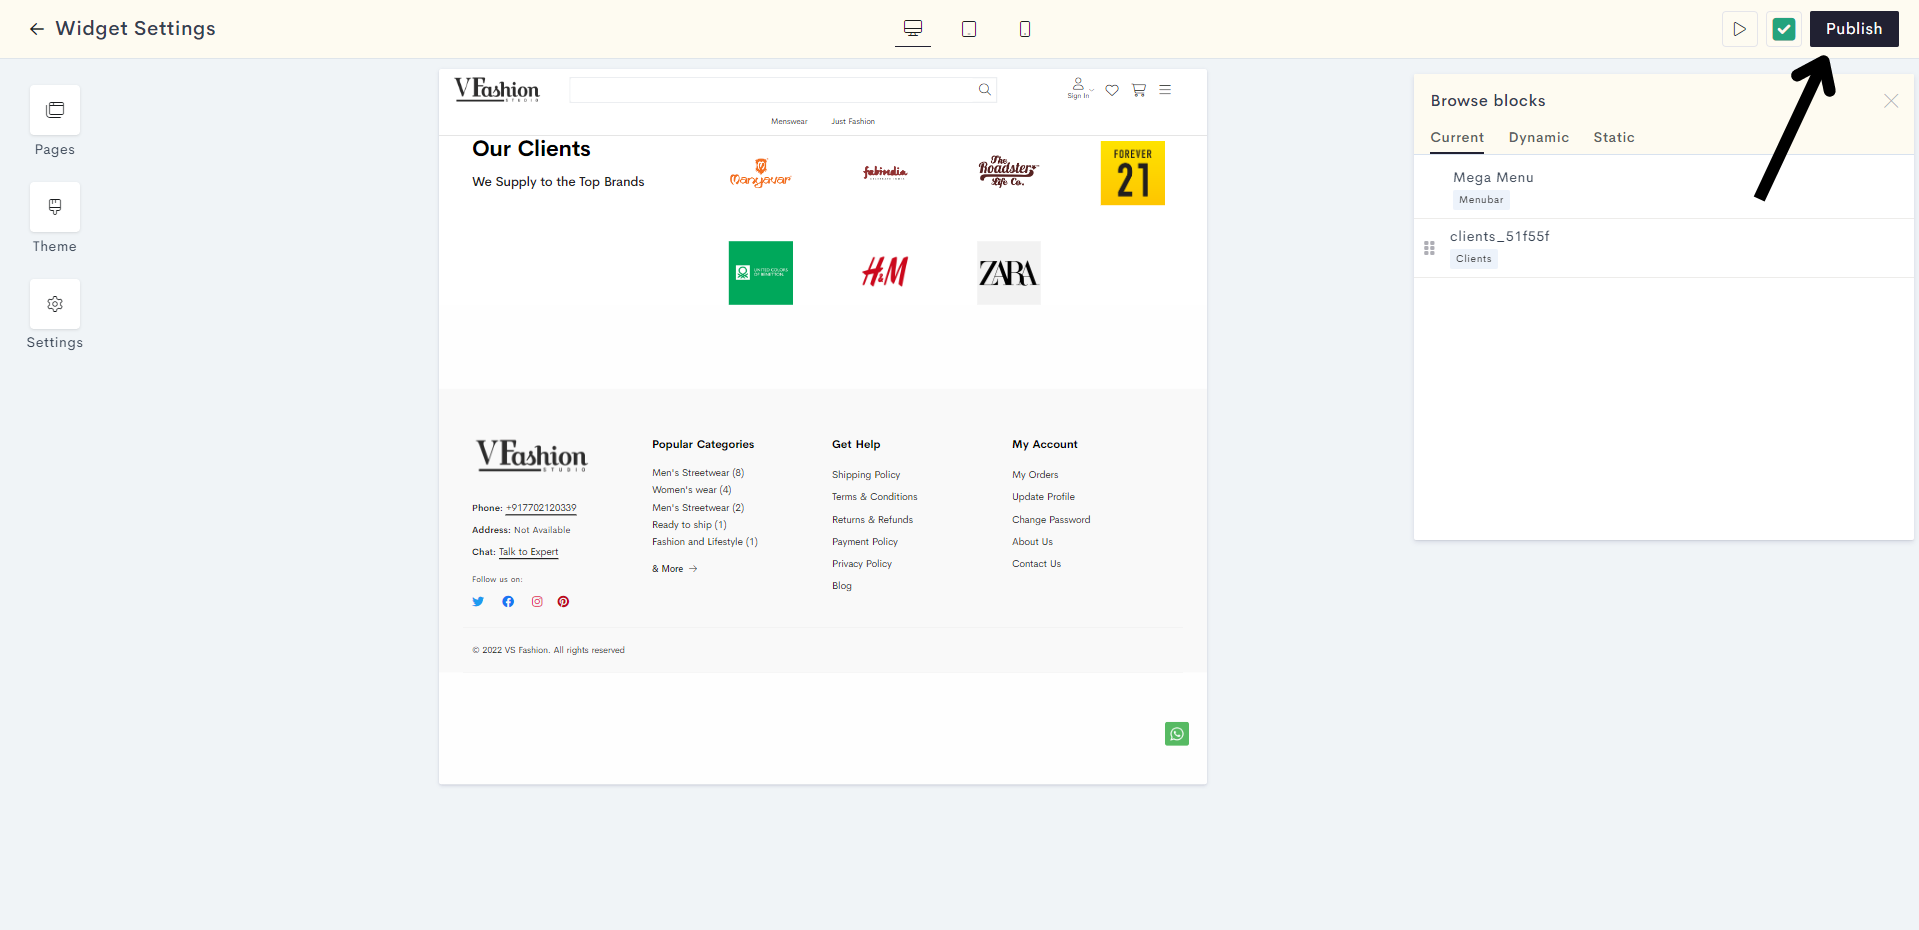1919x930 pixels.
Task: Open the Contact Us link
Action: 1037,564
